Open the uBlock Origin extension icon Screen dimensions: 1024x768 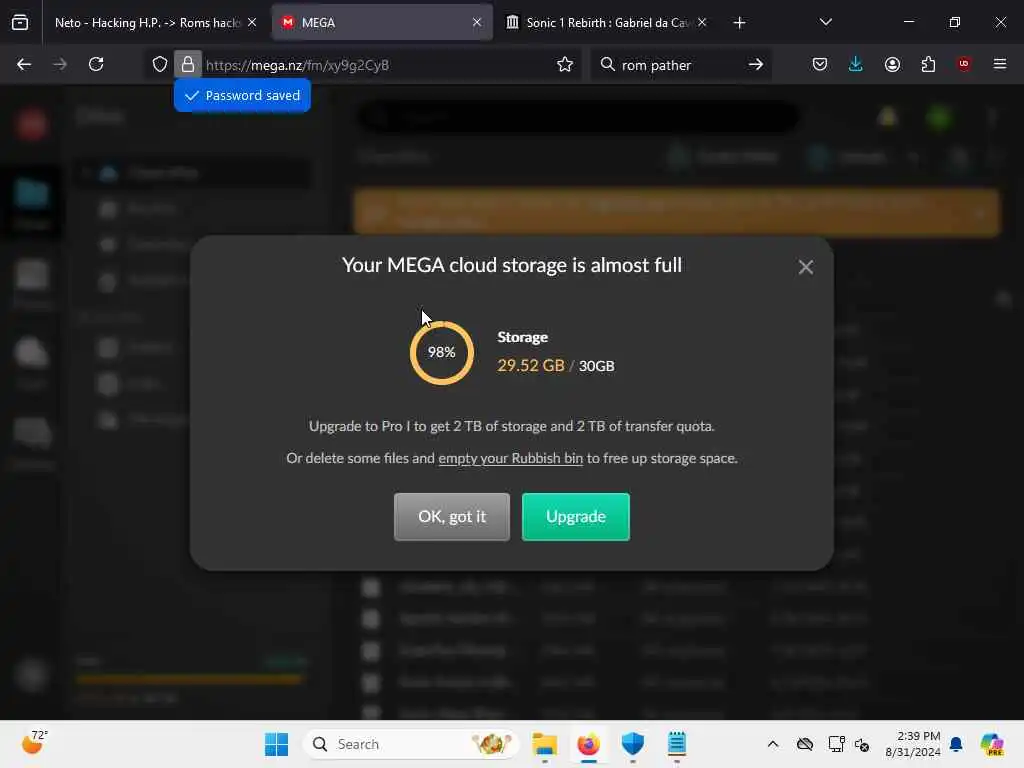tap(964, 64)
